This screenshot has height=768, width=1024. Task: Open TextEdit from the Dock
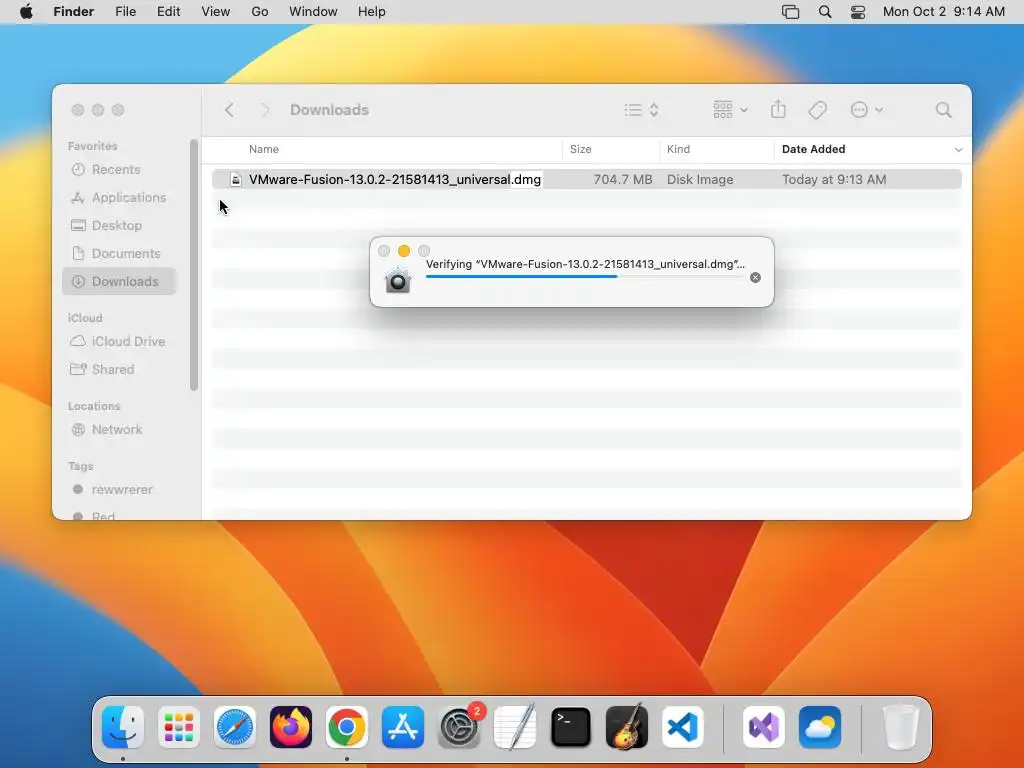(x=515, y=728)
